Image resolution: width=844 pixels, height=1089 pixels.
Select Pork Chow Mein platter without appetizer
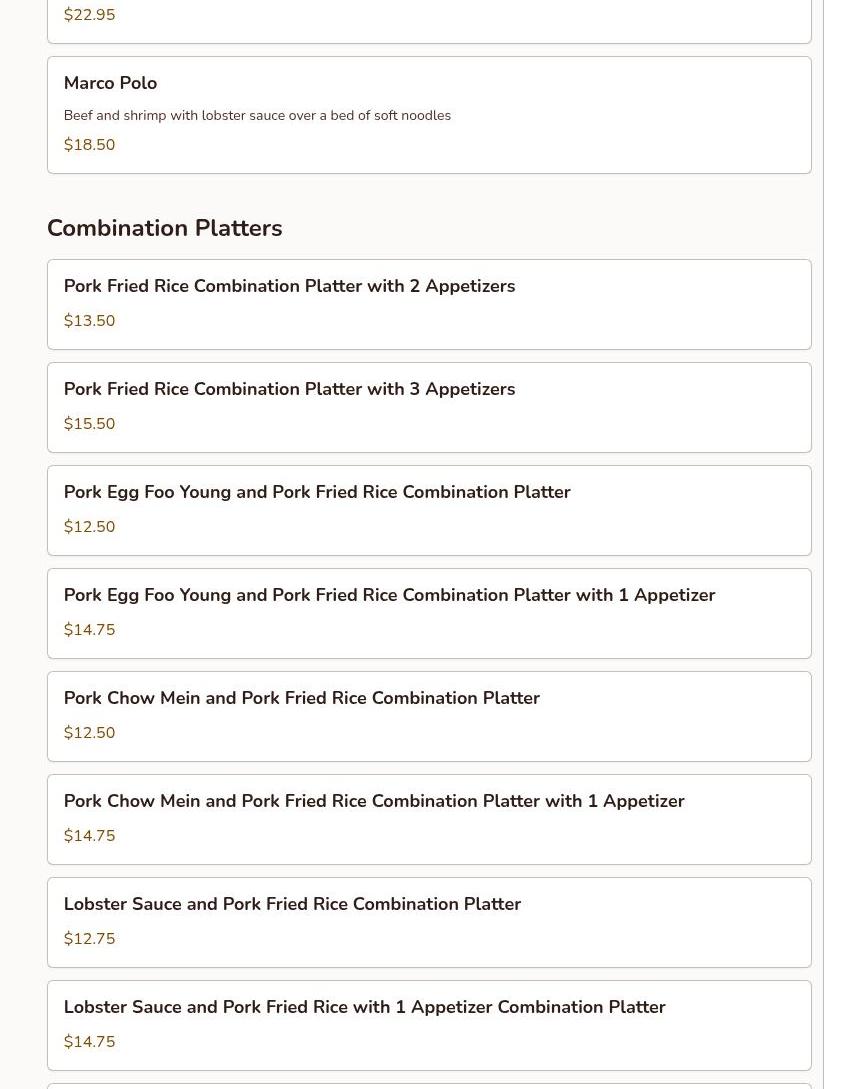[301, 698]
